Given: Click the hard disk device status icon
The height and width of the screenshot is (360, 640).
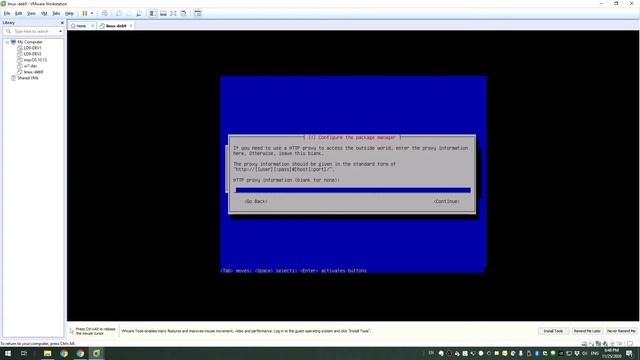Looking at the screenshot, I should [x=584, y=344].
